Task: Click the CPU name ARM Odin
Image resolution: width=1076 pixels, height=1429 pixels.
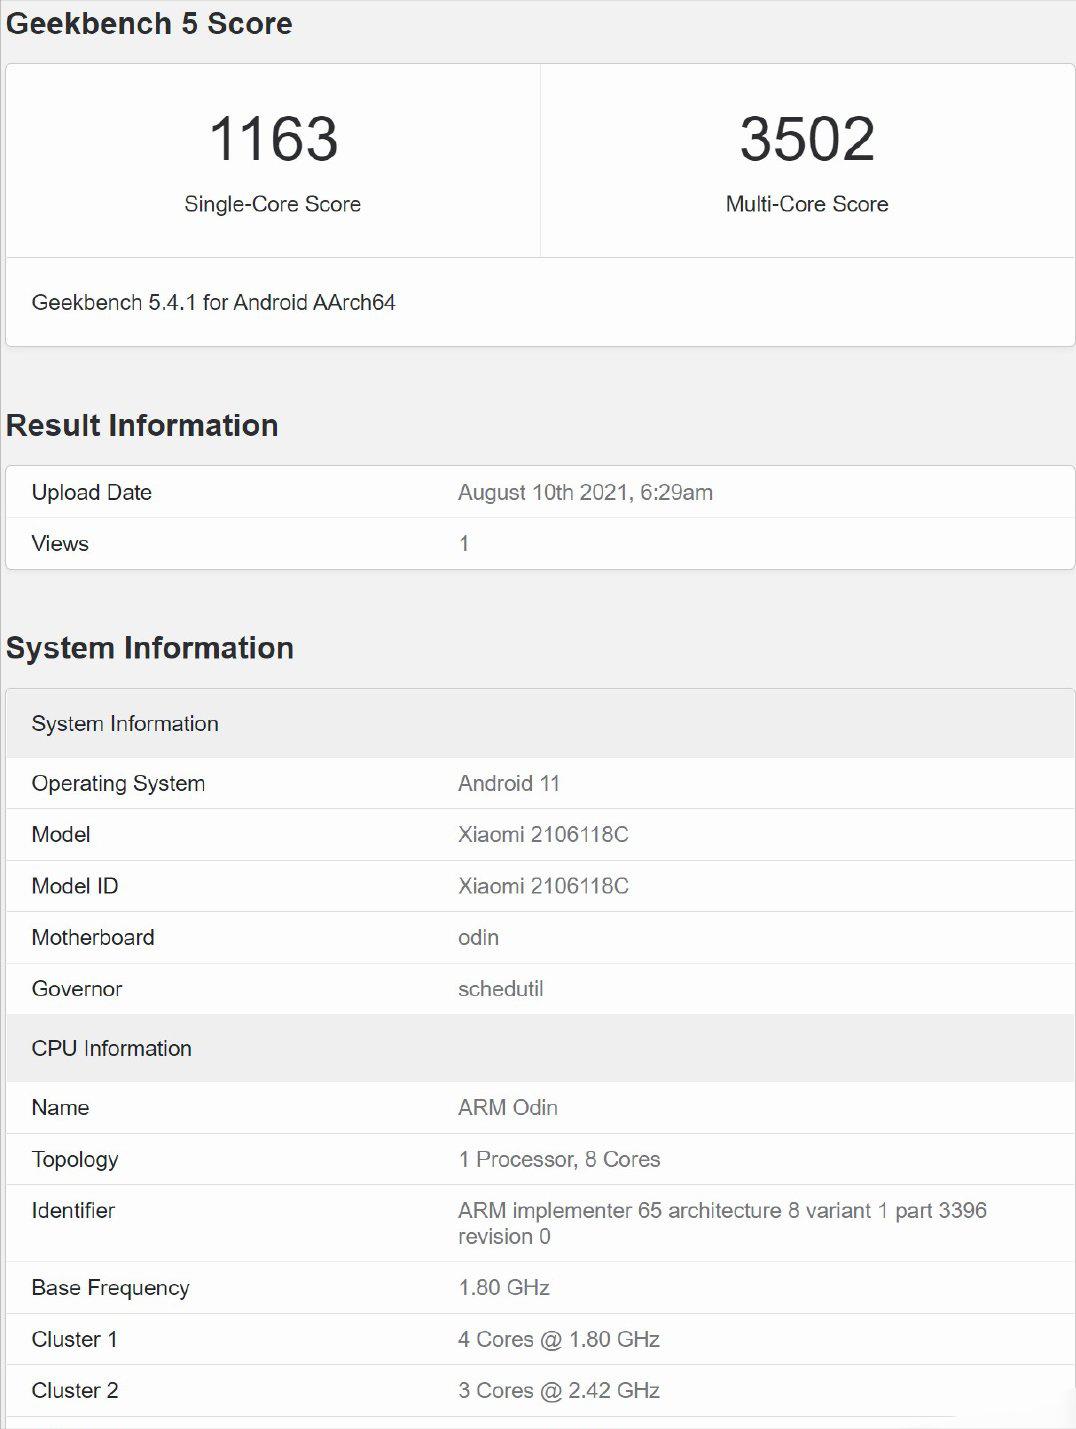Action: click(x=507, y=1108)
